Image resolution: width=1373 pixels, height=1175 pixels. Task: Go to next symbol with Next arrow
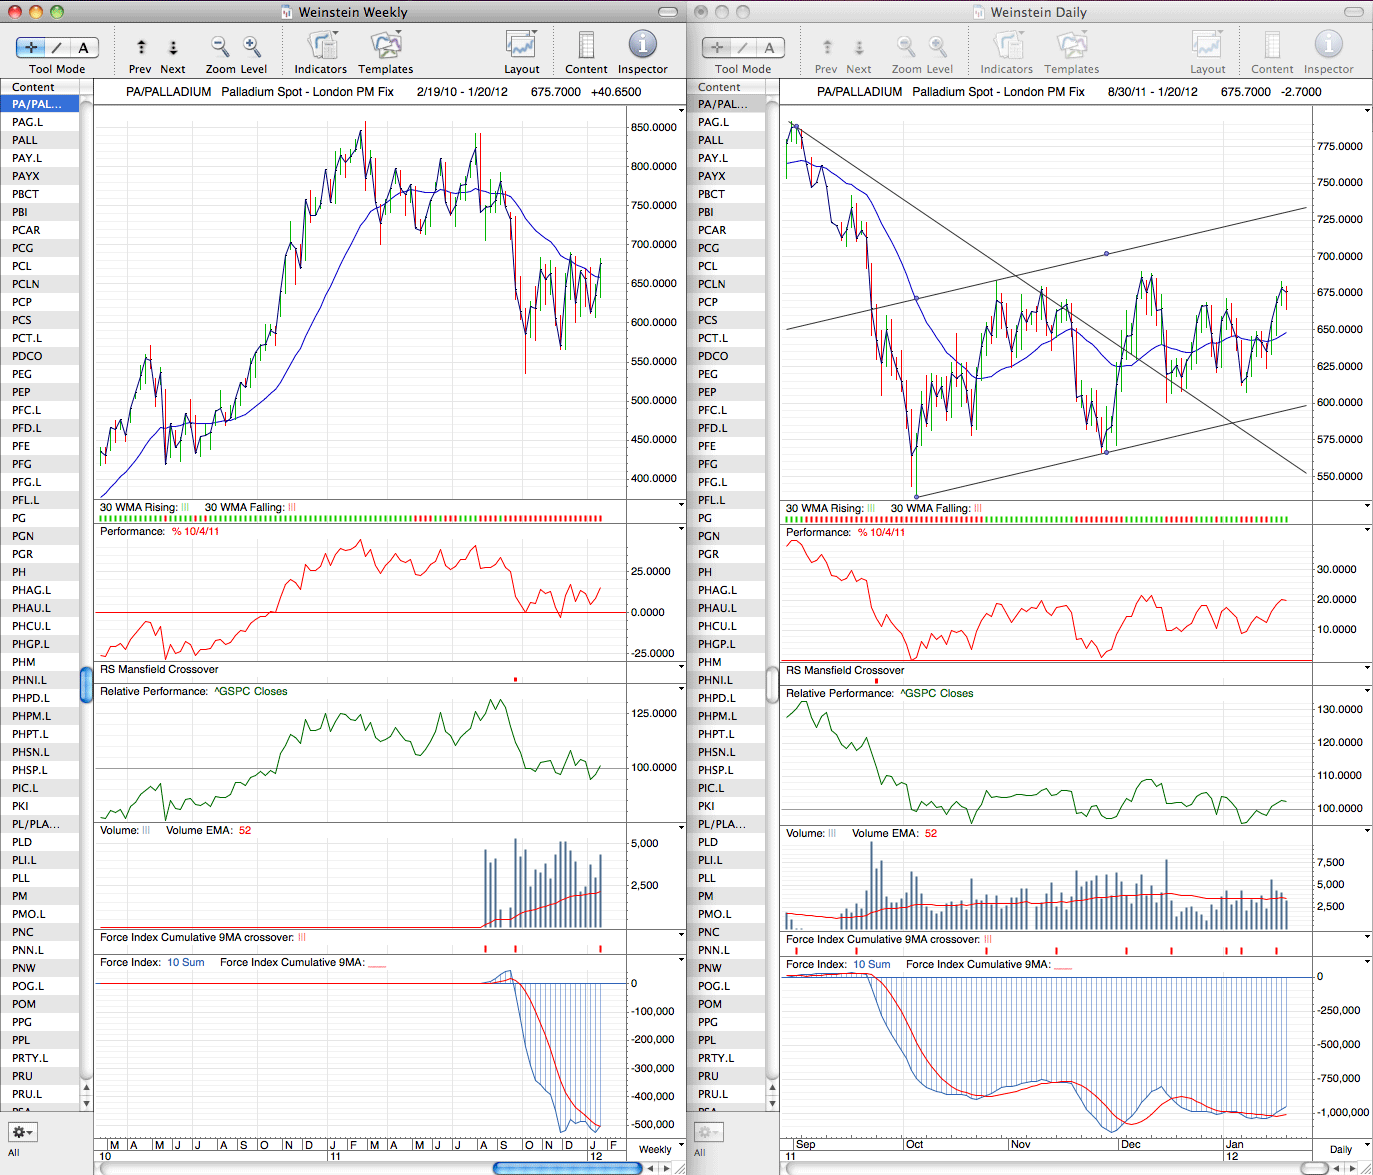[x=173, y=47]
